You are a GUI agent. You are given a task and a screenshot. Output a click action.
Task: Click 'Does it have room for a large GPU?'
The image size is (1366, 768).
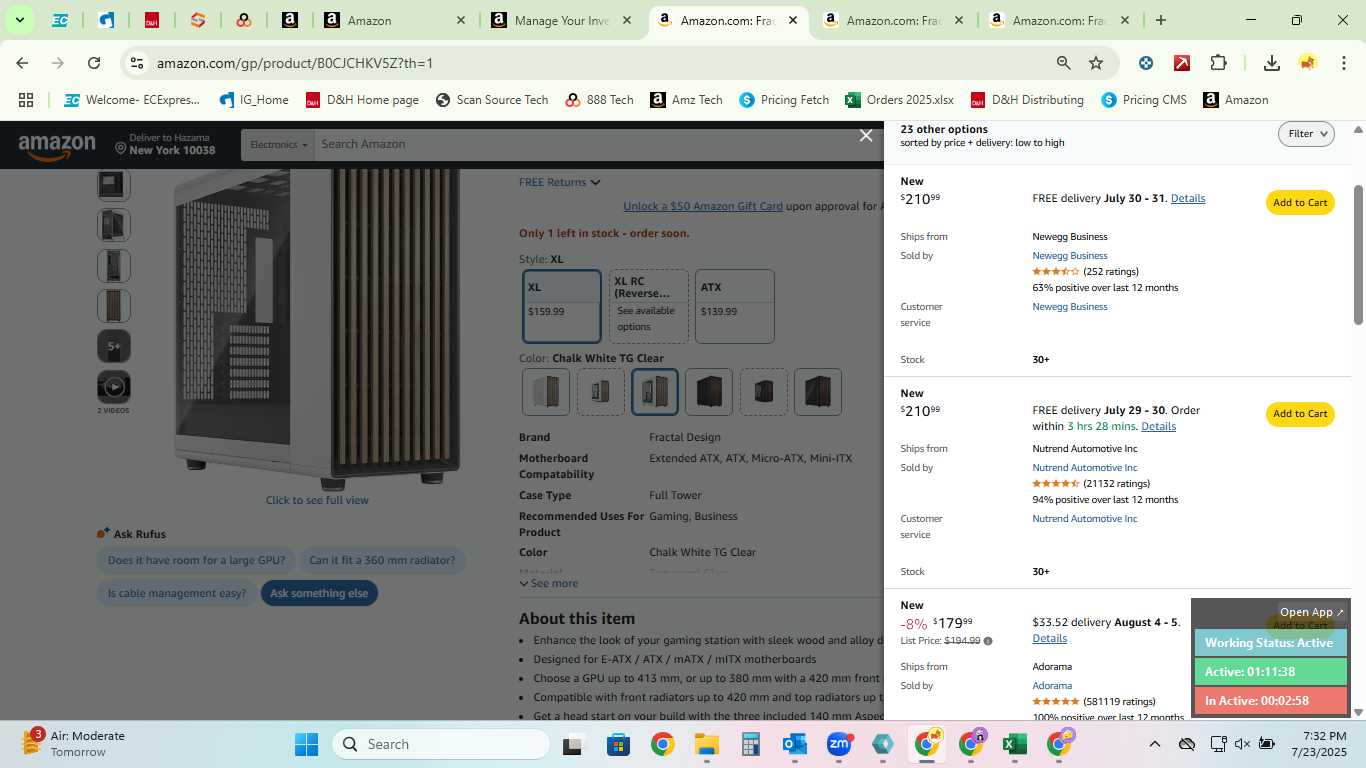[196, 560]
